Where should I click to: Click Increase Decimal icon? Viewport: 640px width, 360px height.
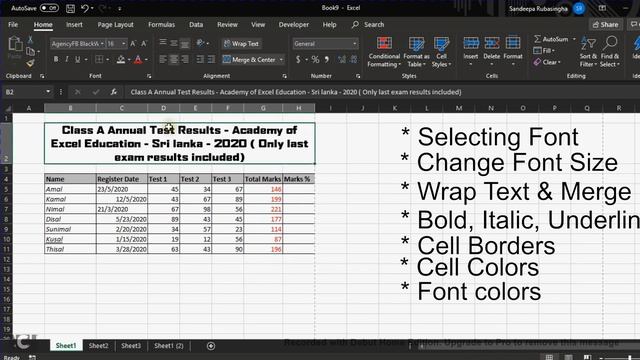pos(342,60)
